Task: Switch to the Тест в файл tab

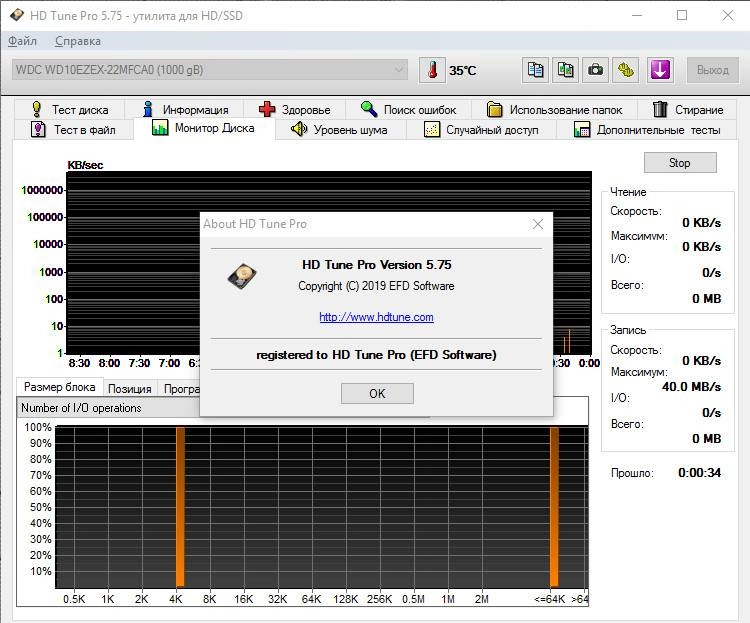Action: (x=73, y=130)
